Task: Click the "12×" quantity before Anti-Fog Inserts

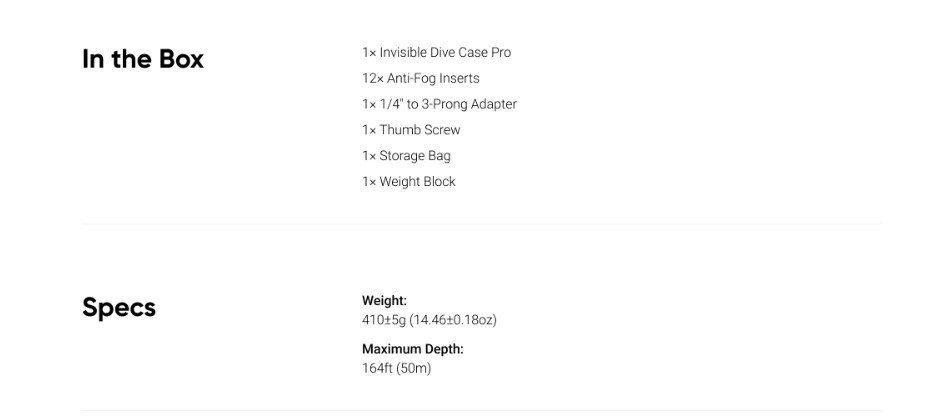Action: click(372, 79)
